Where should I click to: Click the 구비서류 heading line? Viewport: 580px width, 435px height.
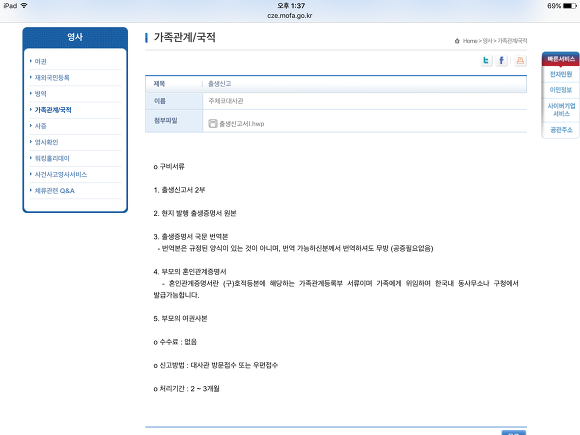tap(169, 166)
